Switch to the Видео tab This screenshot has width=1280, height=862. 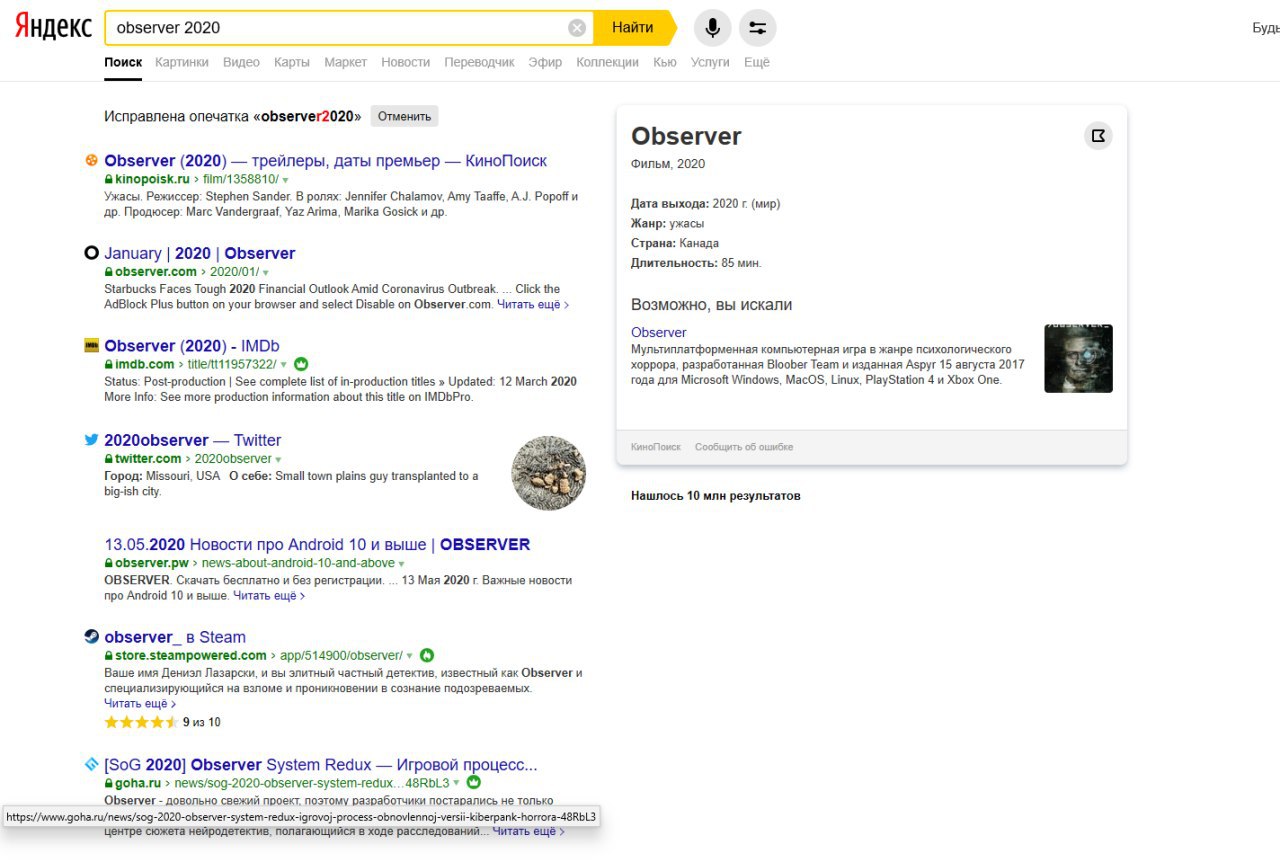coord(241,62)
